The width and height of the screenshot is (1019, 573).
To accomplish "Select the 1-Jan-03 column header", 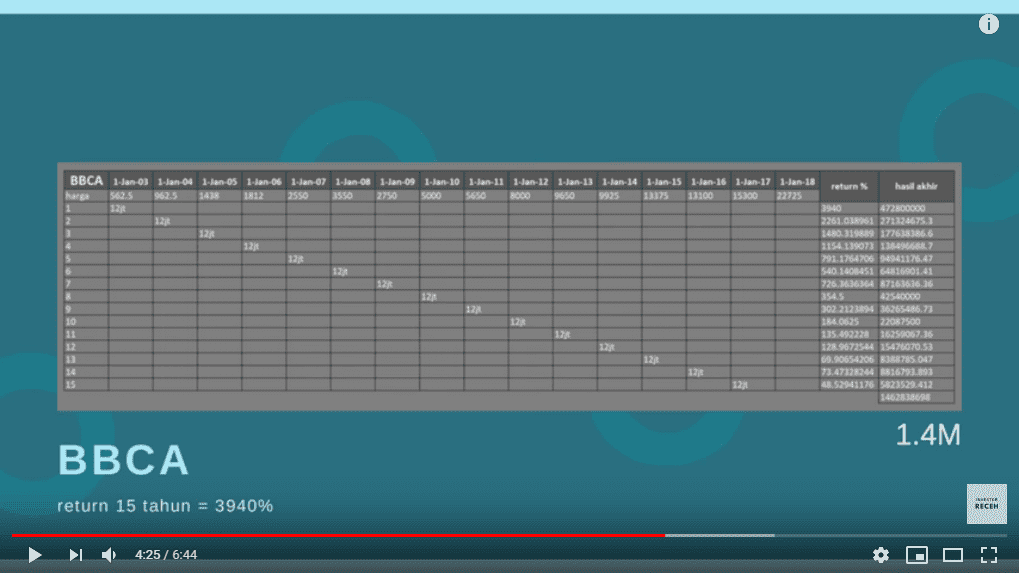I will [131, 182].
